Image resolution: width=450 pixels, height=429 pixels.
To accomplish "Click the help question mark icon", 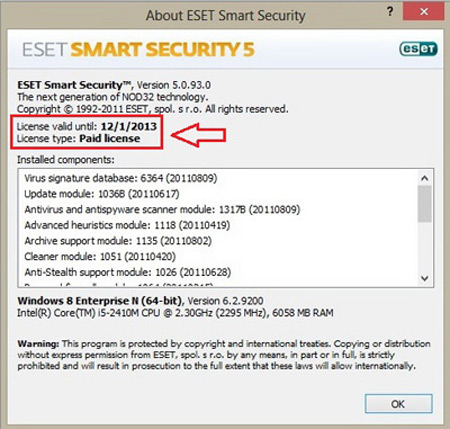I will [x=390, y=12].
